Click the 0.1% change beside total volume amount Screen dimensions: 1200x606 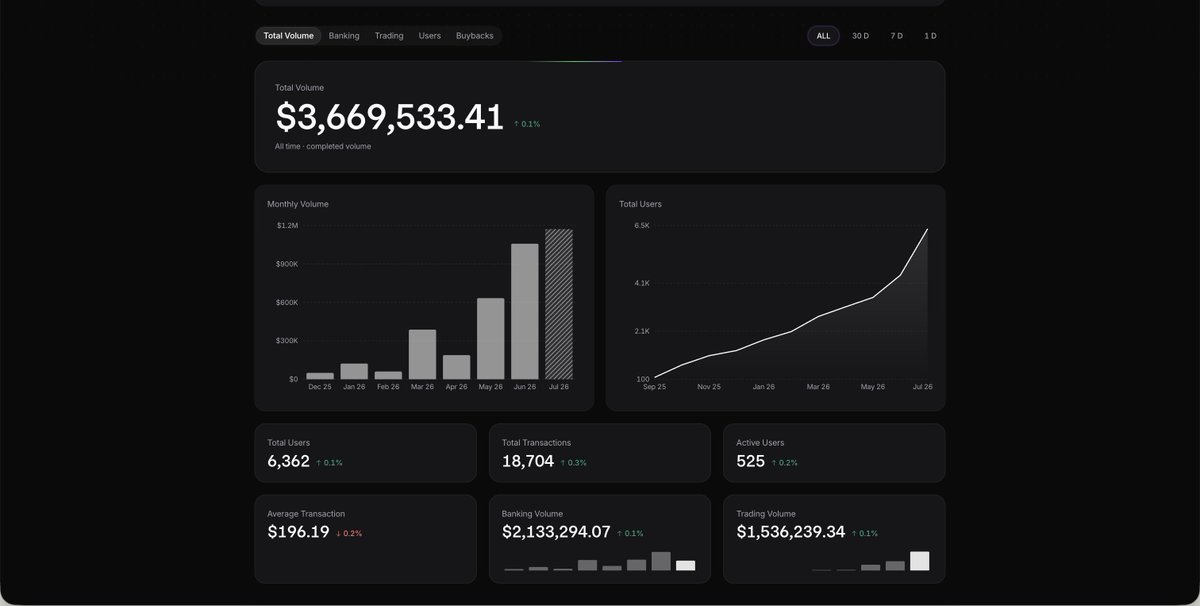527,124
